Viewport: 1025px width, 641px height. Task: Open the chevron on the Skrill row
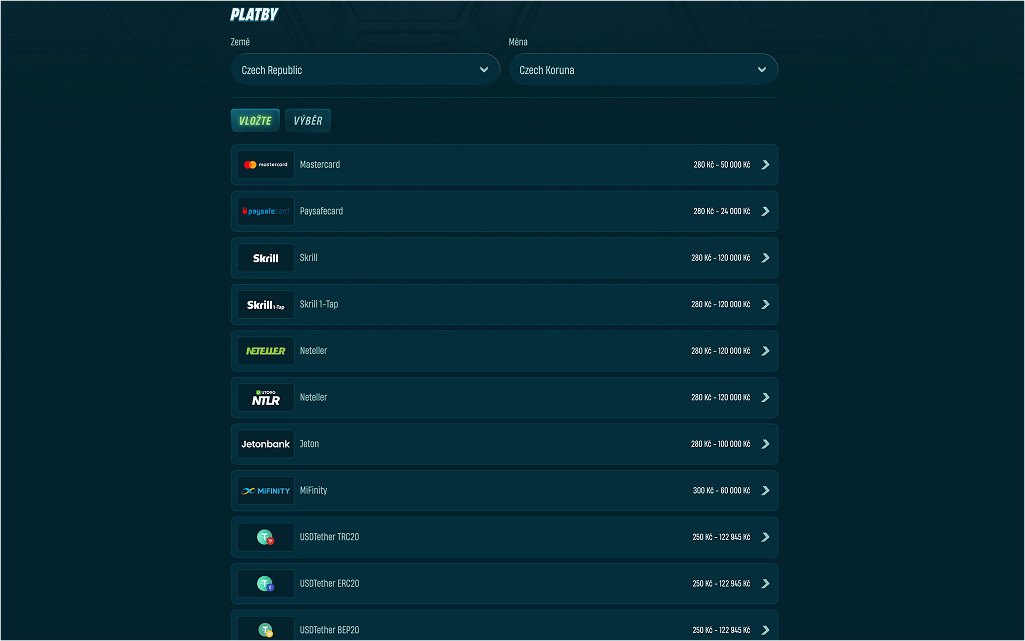(x=765, y=258)
